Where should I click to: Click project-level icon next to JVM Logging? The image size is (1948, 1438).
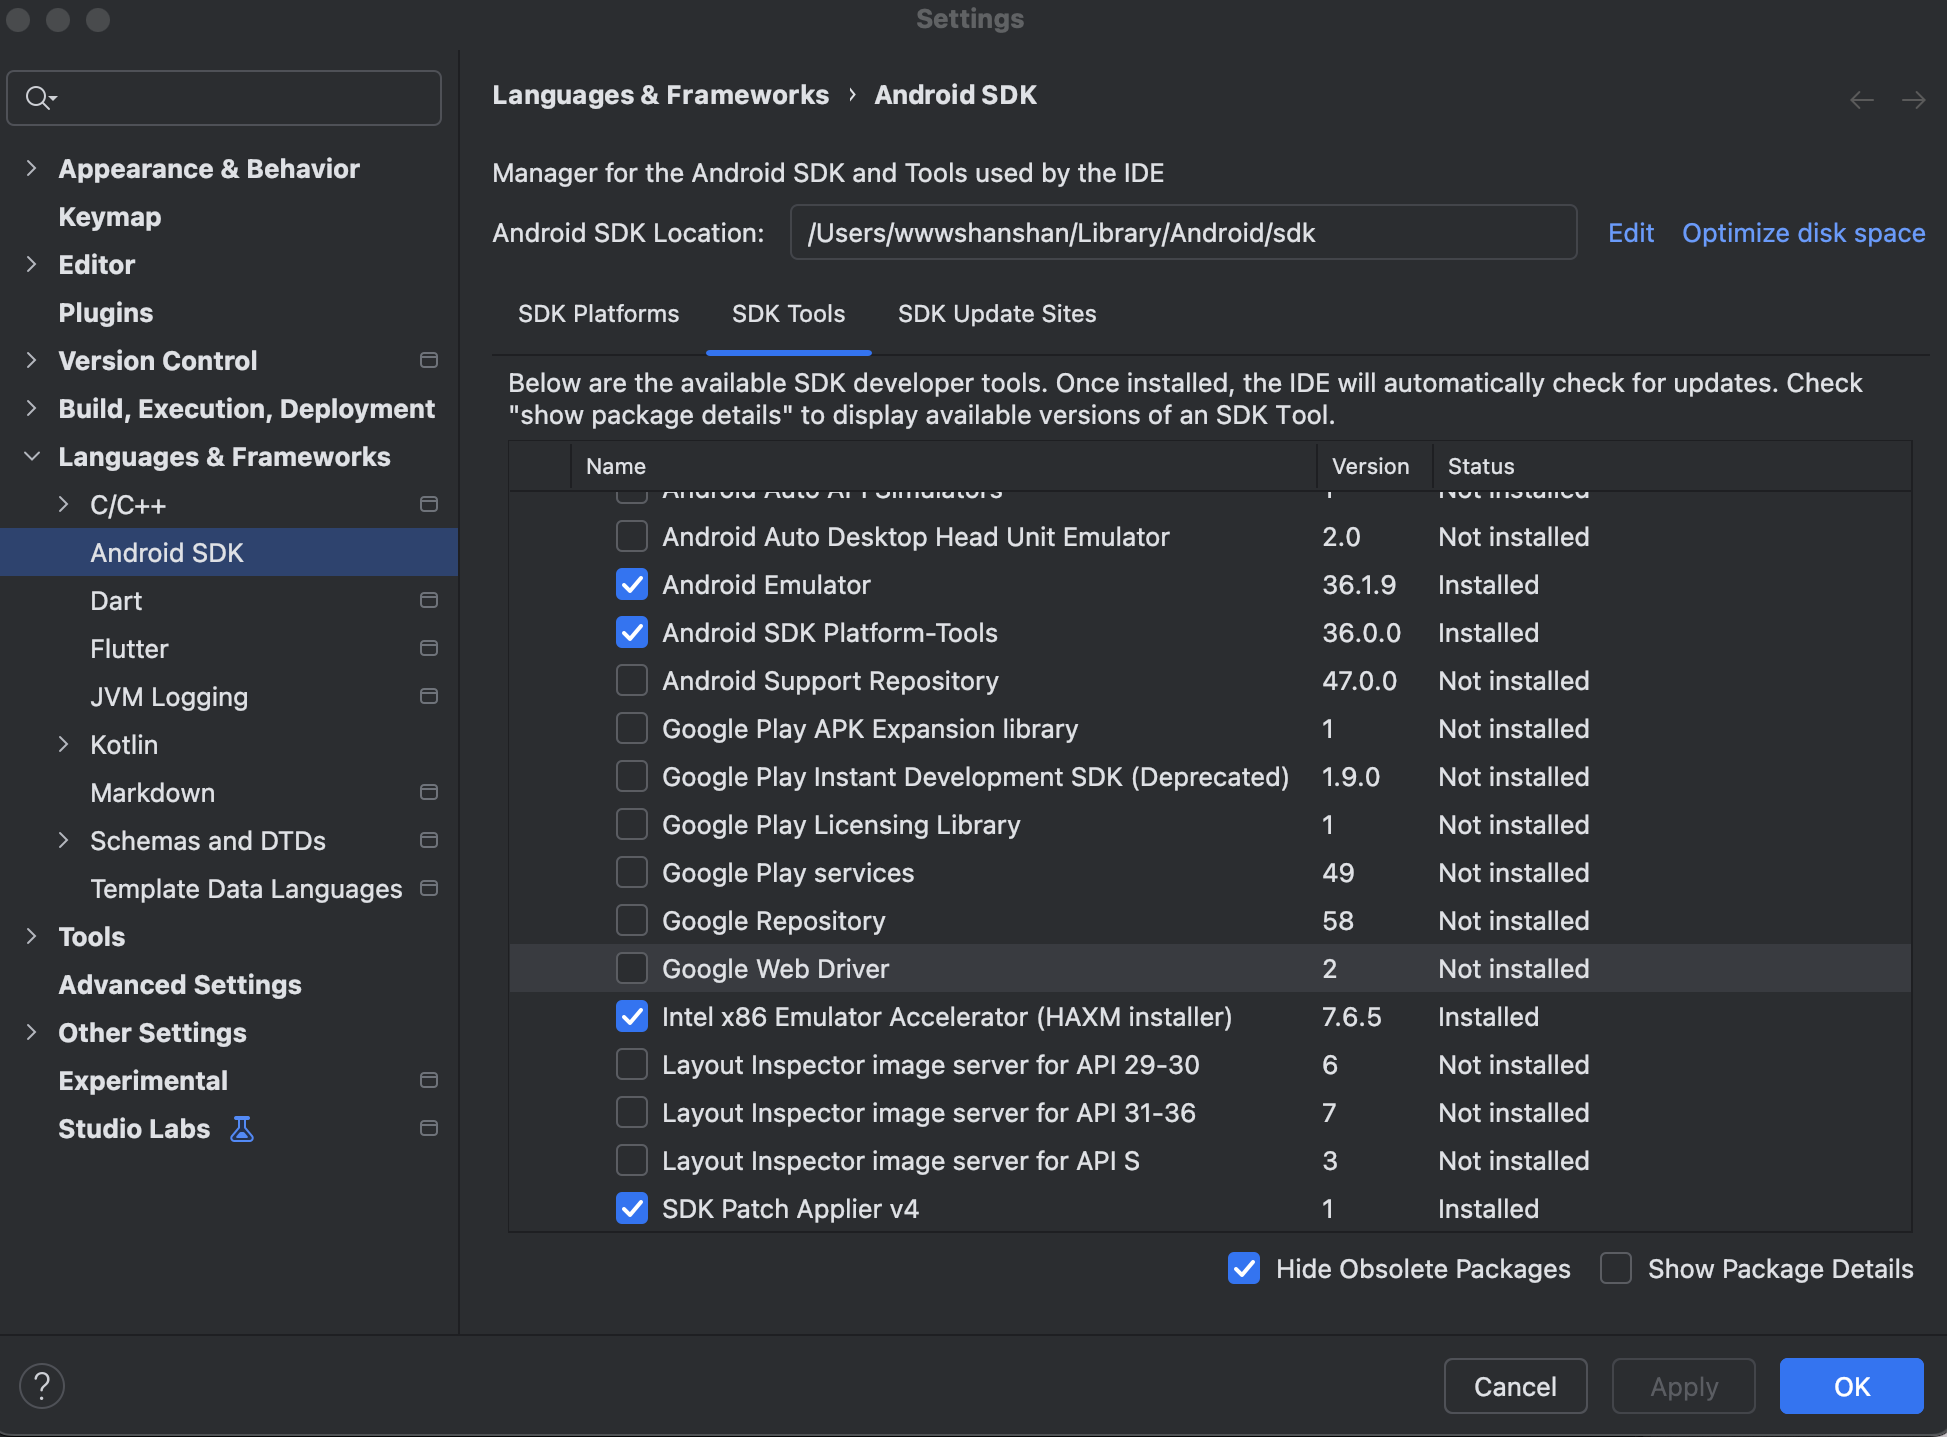[x=429, y=696]
